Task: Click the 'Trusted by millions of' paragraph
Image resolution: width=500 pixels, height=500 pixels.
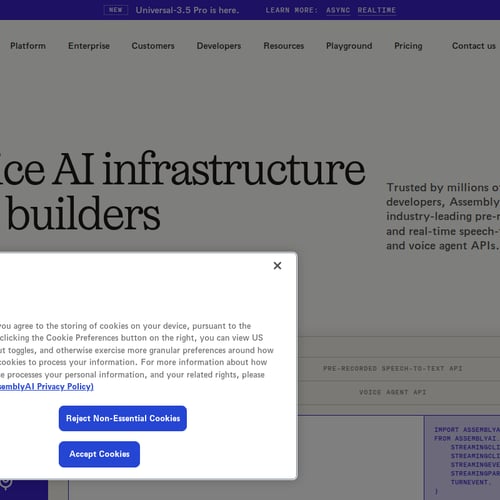Action: pyautogui.click(x=443, y=216)
